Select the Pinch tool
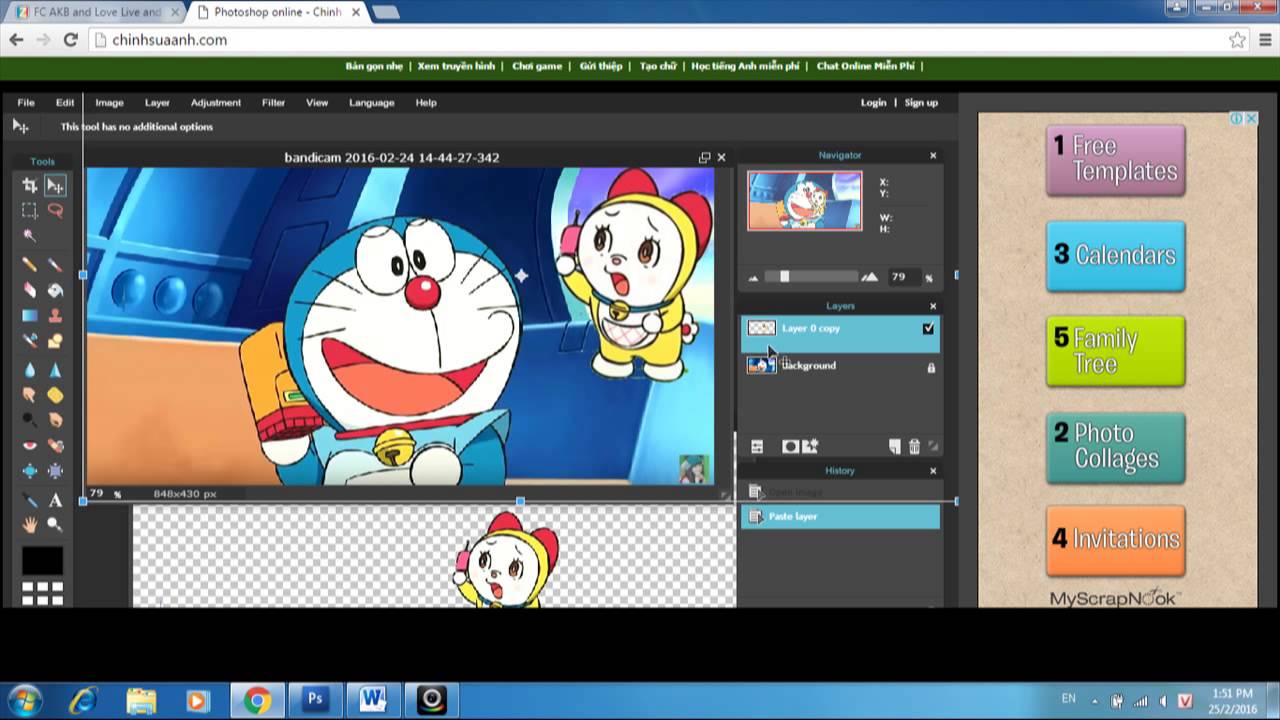The image size is (1280, 720). (x=55, y=471)
